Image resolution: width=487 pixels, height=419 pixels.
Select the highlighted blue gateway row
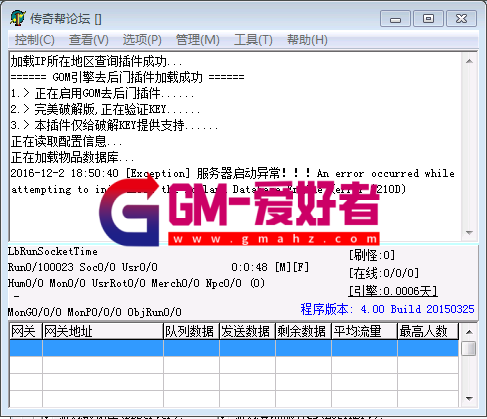tap(234, 348)
